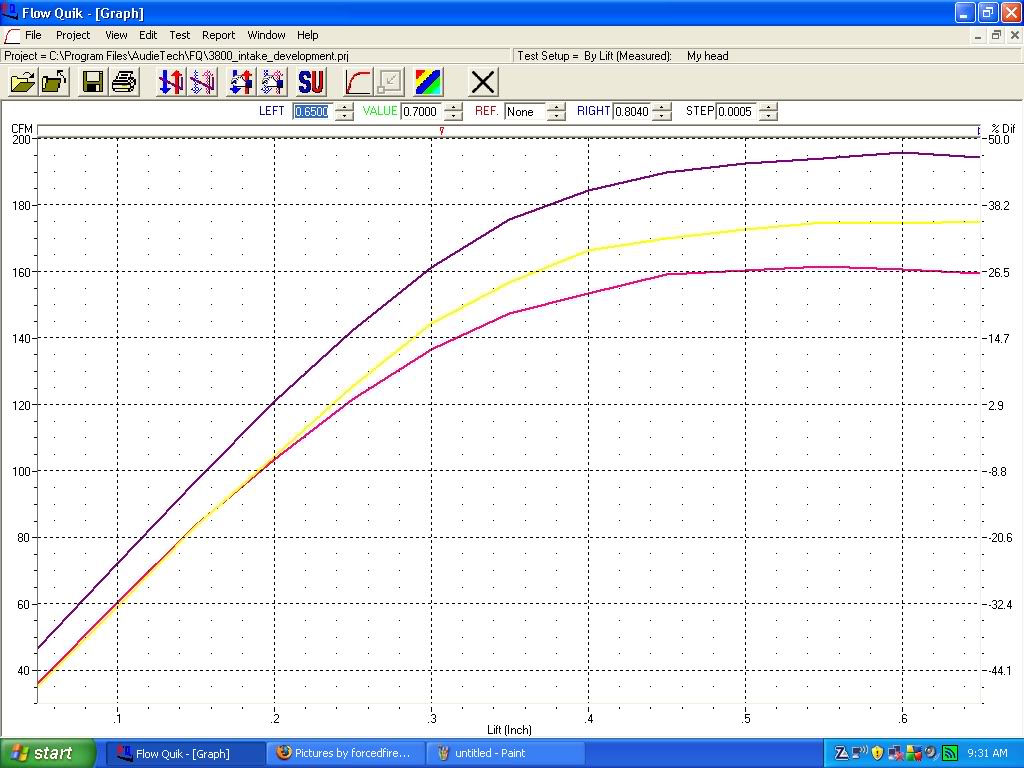This screenshot has height=768, width=1024.
Task: Click the red marker on the top ruler
Action: point(442,131)
